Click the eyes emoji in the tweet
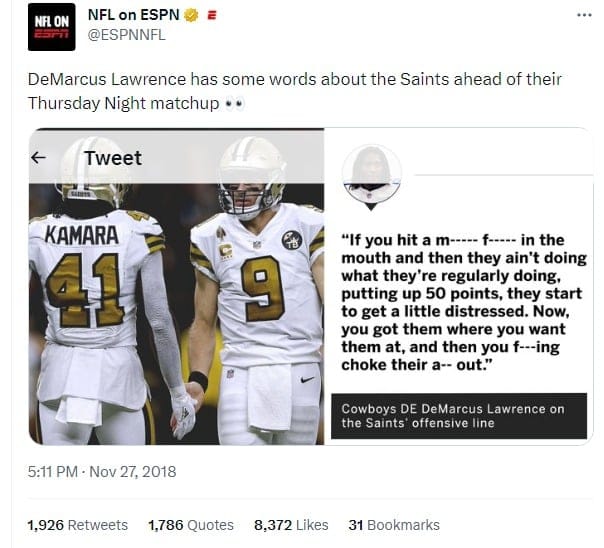The width and height of the screenshot is (604, 548). point(235,104)
